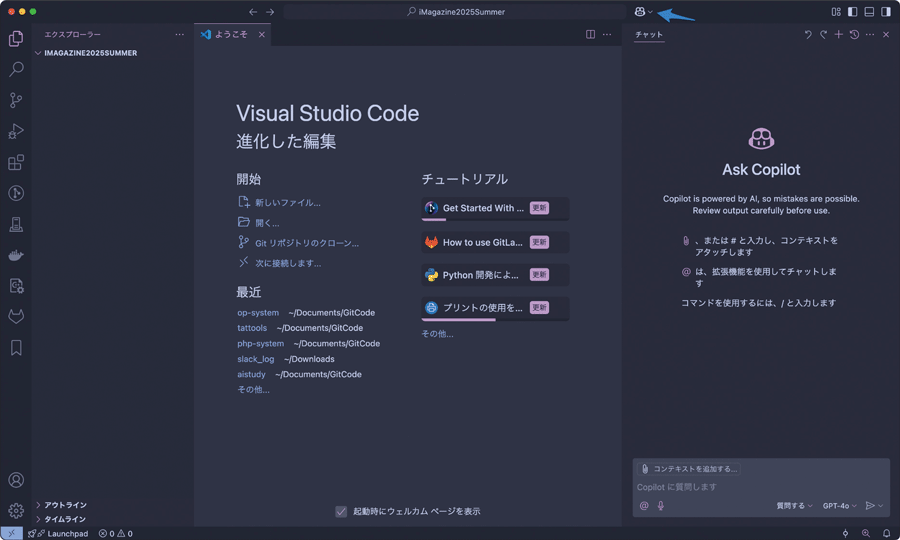This screenshot has height=540, width=900.
Task: Customize layout icon in title bar
Action: pos(836,11)
